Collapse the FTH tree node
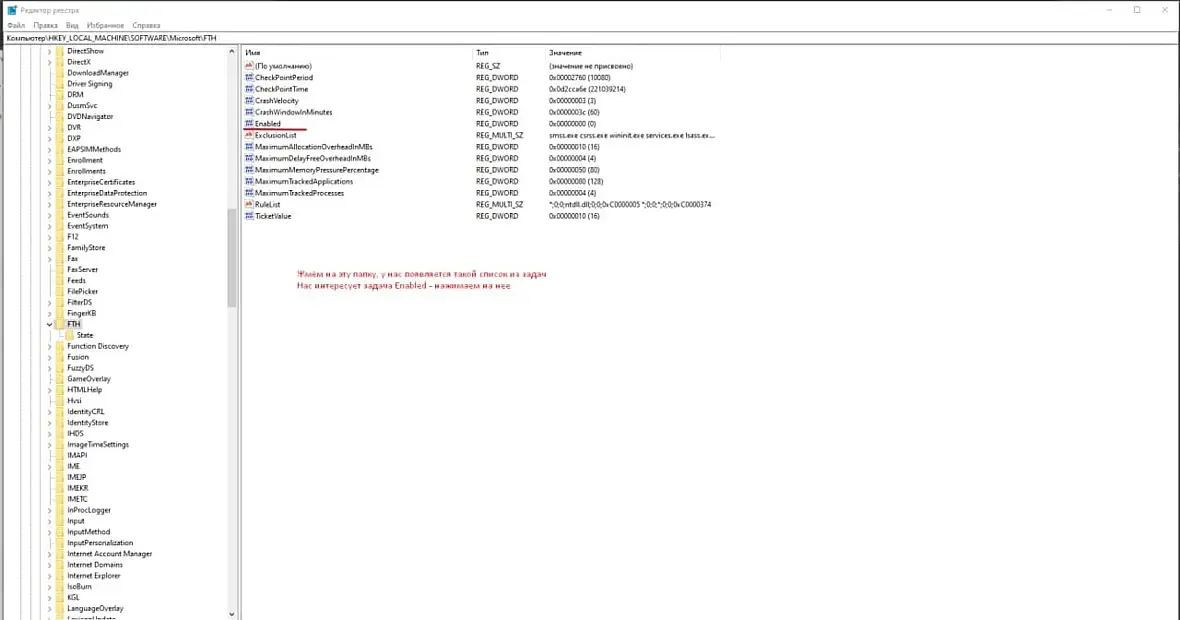The height and width of the screenshot is (620, 1180). pyautogui.click(x=50, y=324)
